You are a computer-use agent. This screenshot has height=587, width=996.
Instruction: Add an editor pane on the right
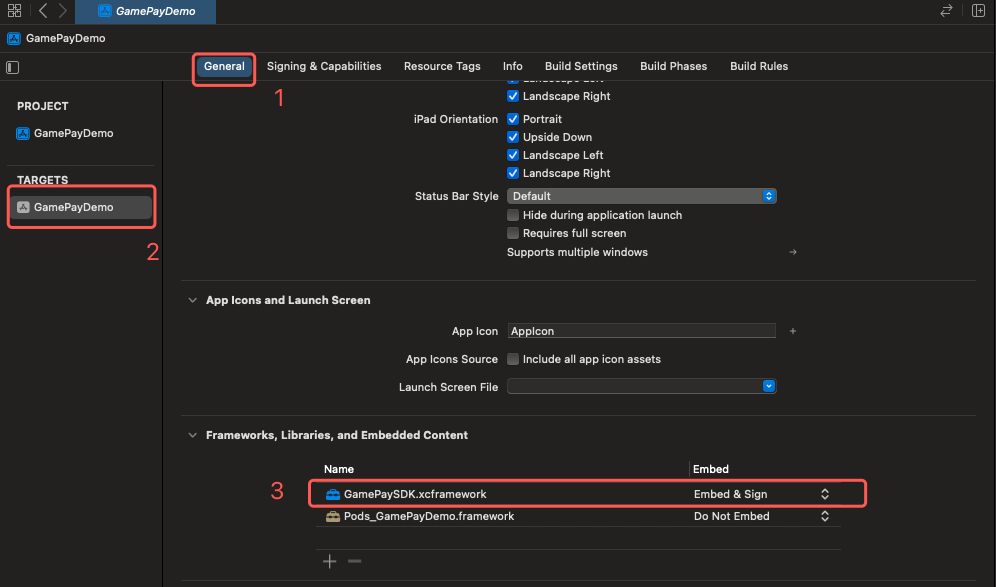tap(978, 11)
